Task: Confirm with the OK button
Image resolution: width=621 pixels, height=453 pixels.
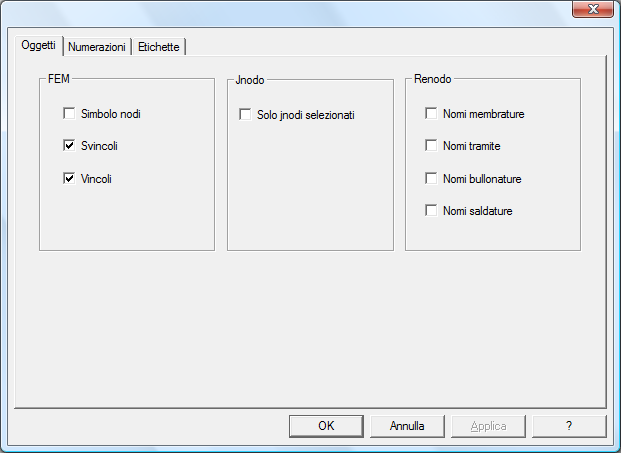Action: pyautogui.click(x=326, y=426)
